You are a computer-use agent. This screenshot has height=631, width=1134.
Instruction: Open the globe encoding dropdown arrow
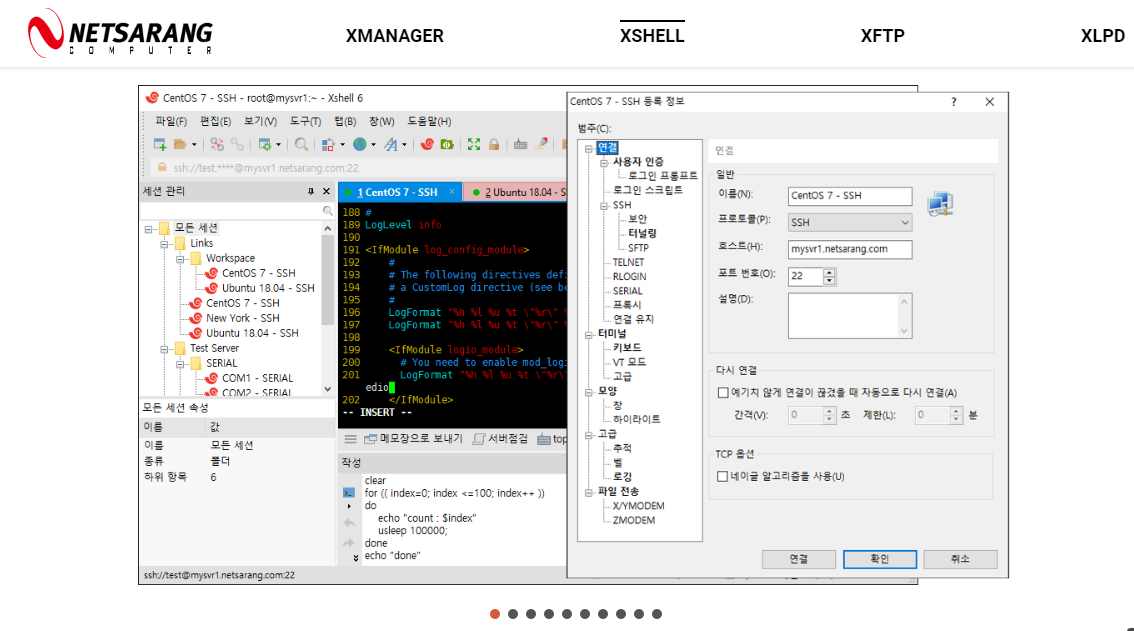coord(373,145)
